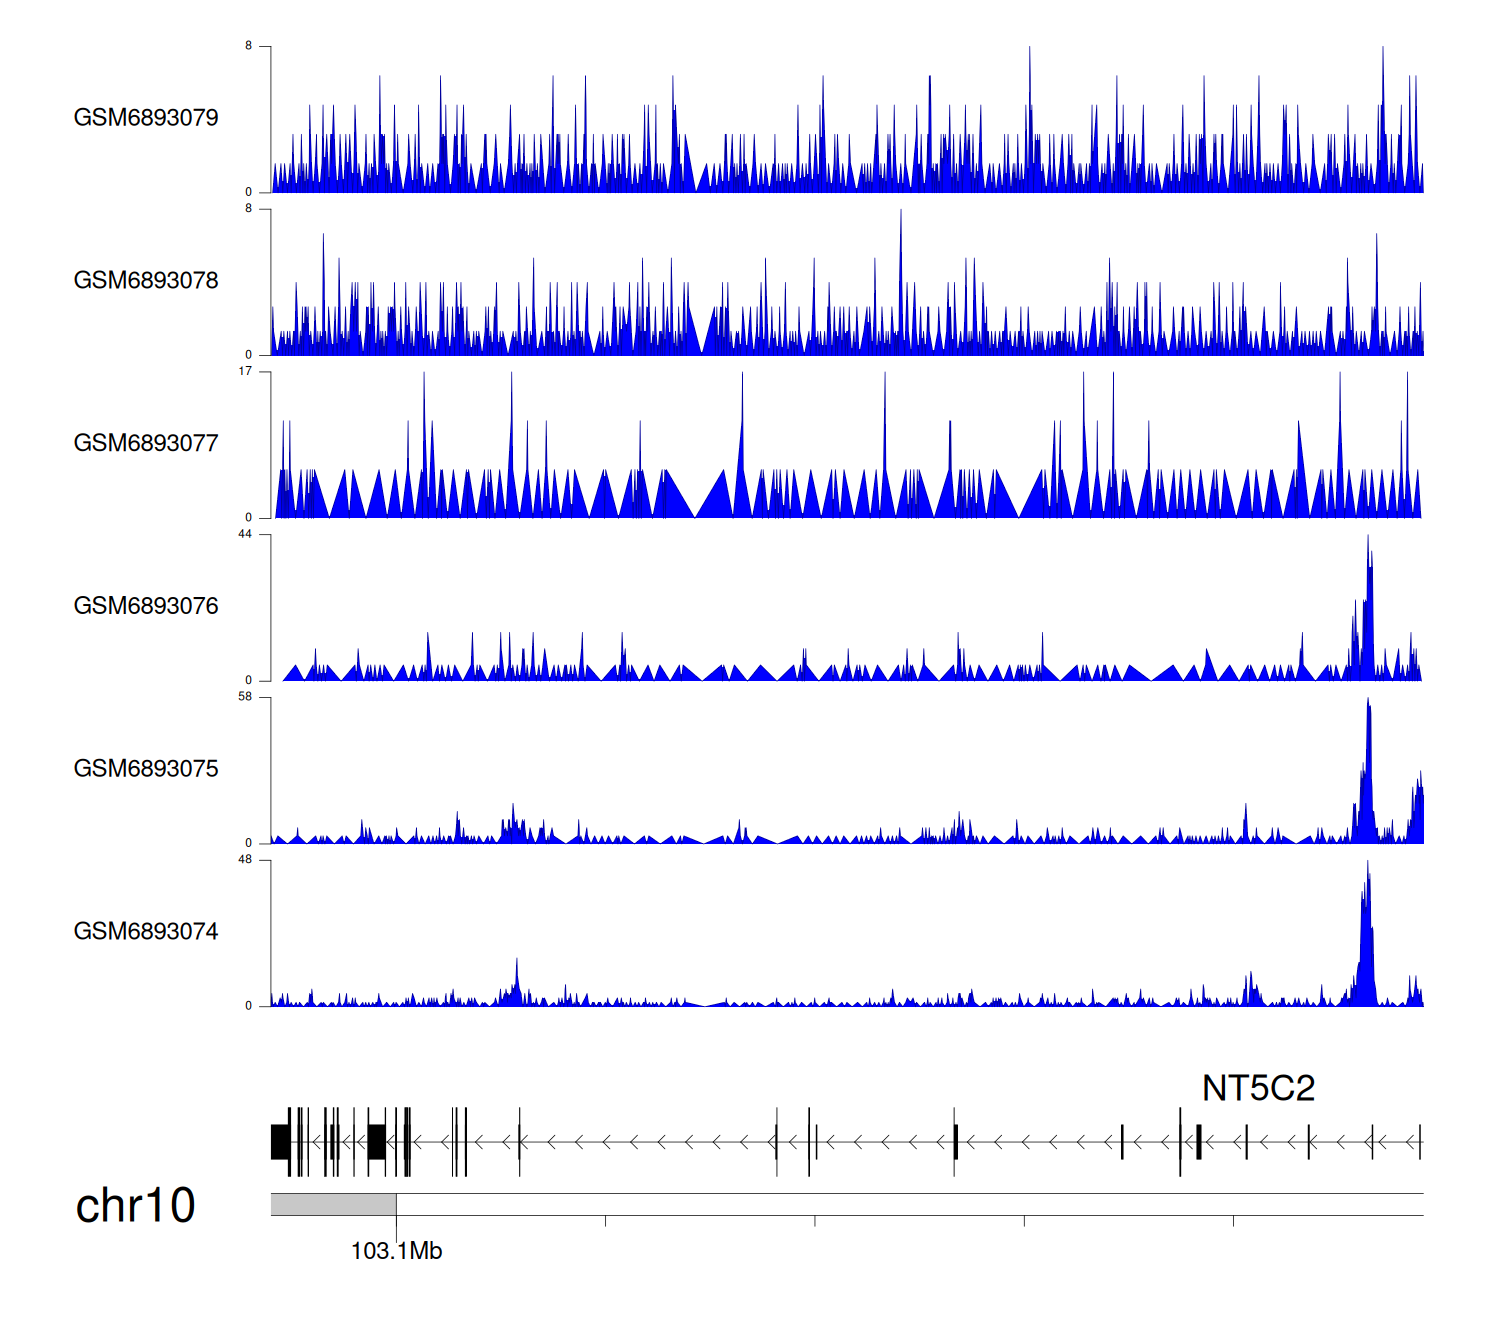Viewport: 1500px width, 1320px height.
Task: Click the large black exon block at gene's left end
Action: (x=280, y=1142)
